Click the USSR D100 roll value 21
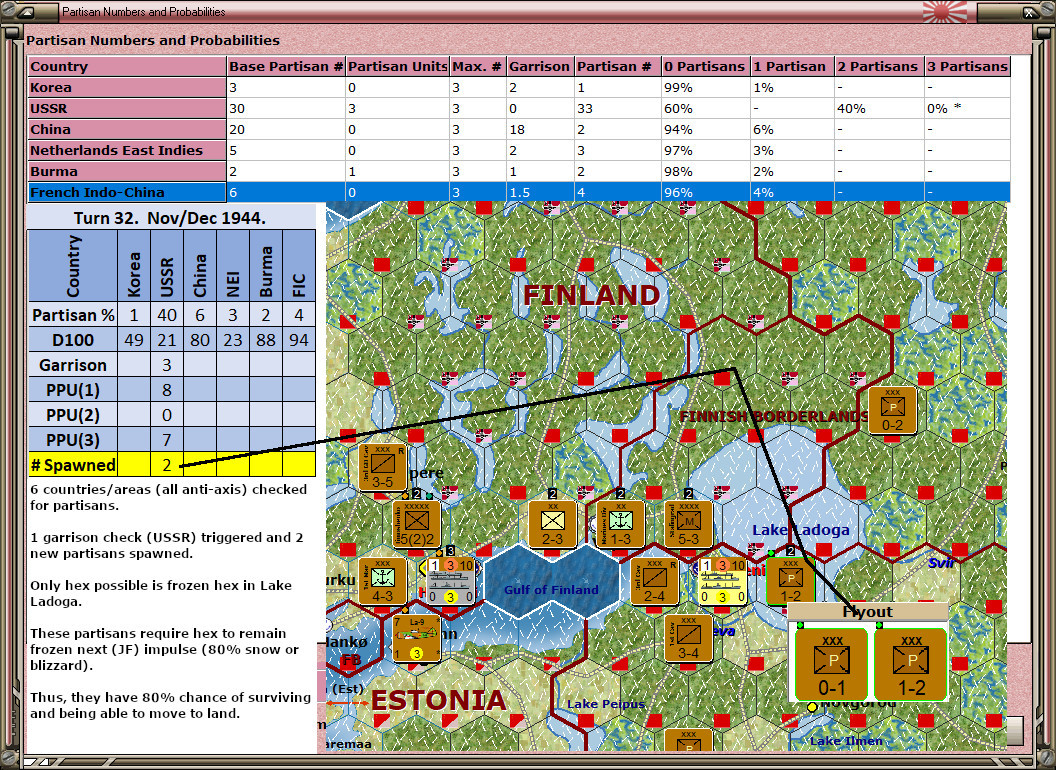This screenshot has height=770, width=1056. (x=166, y=340)
